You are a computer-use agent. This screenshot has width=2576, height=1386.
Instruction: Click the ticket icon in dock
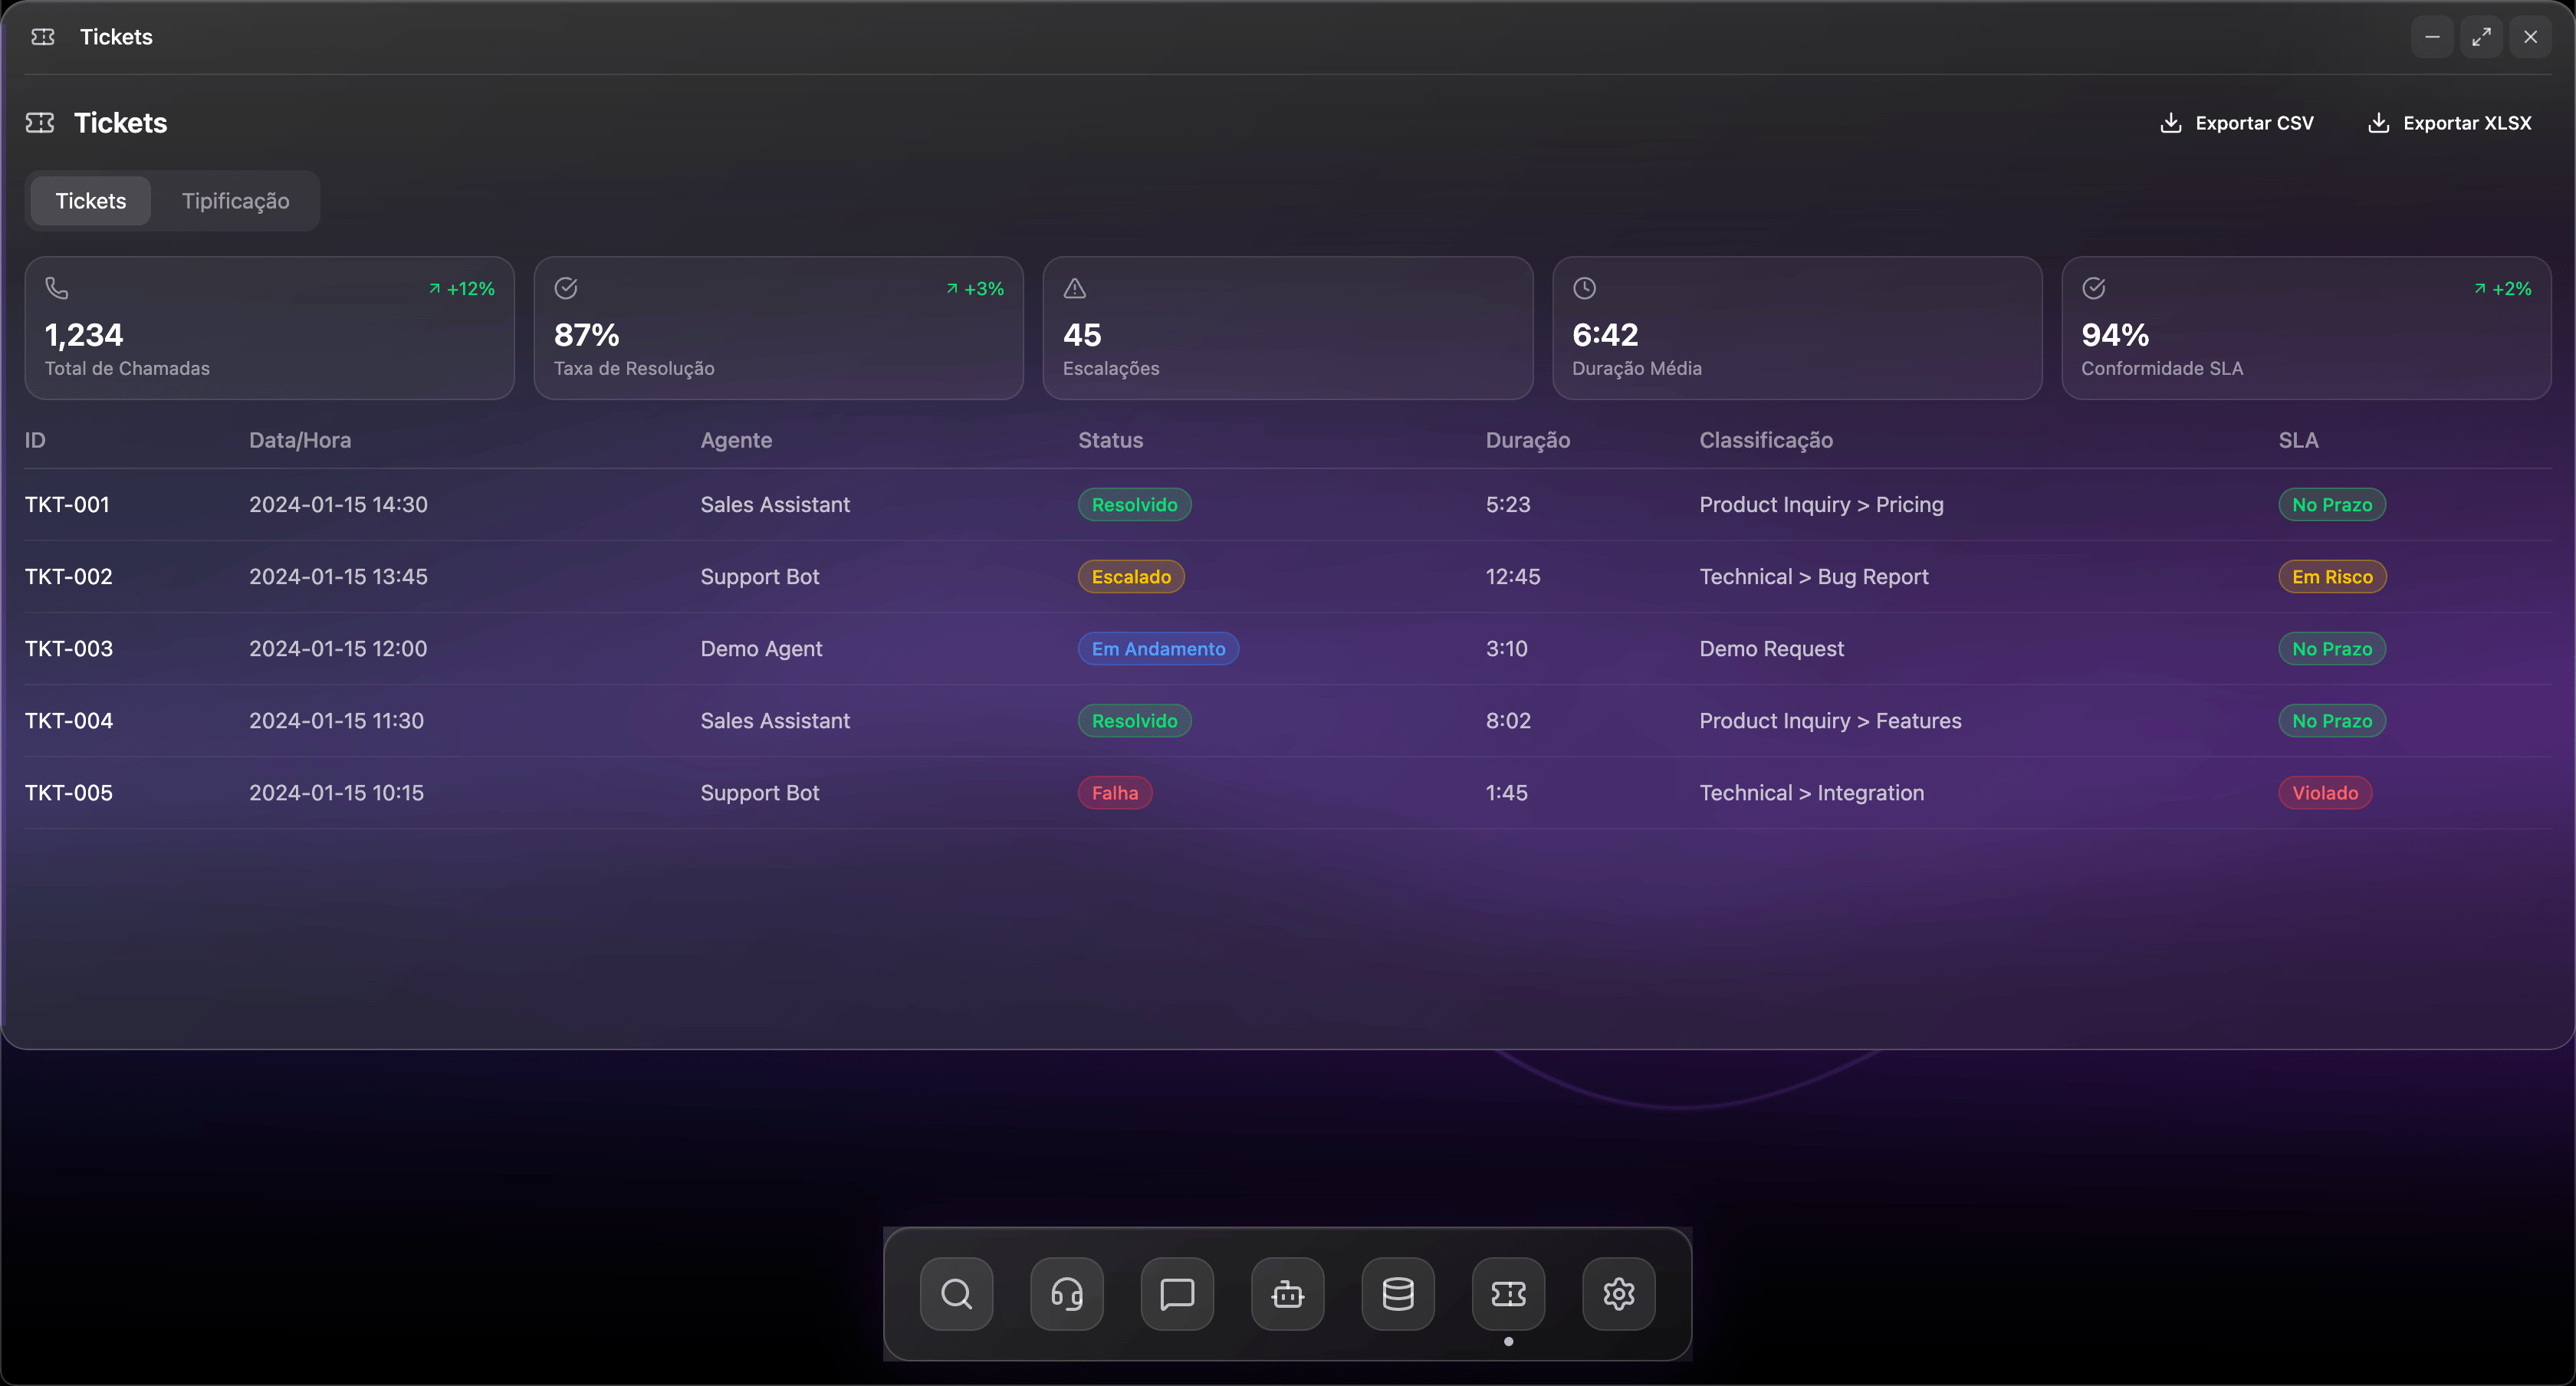pyautogui.click(x=1508, y=1294)
